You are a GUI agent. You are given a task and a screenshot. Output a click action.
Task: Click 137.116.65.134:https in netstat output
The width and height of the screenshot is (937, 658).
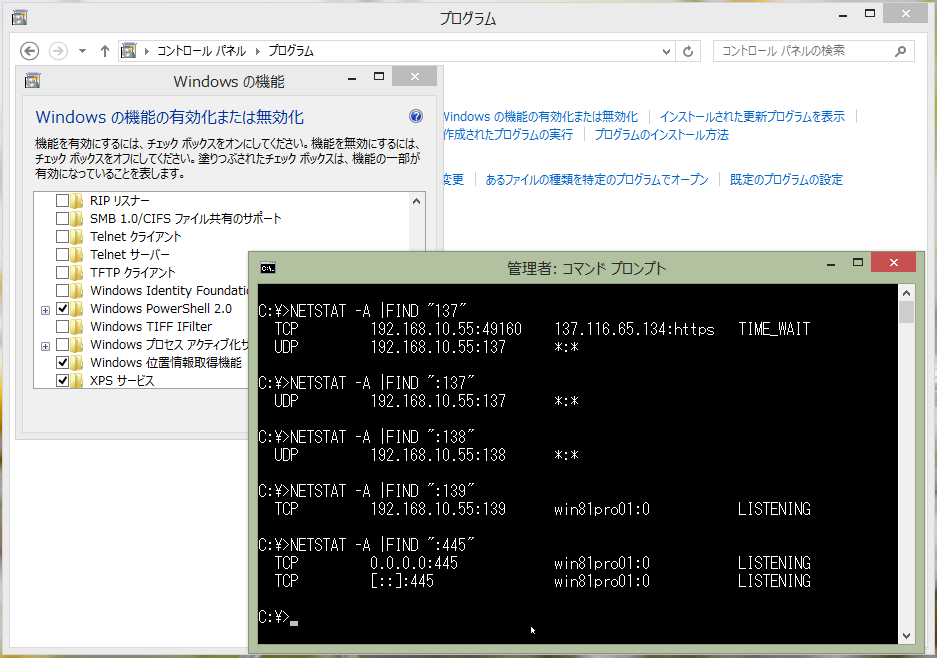click(x=634, y=329)
